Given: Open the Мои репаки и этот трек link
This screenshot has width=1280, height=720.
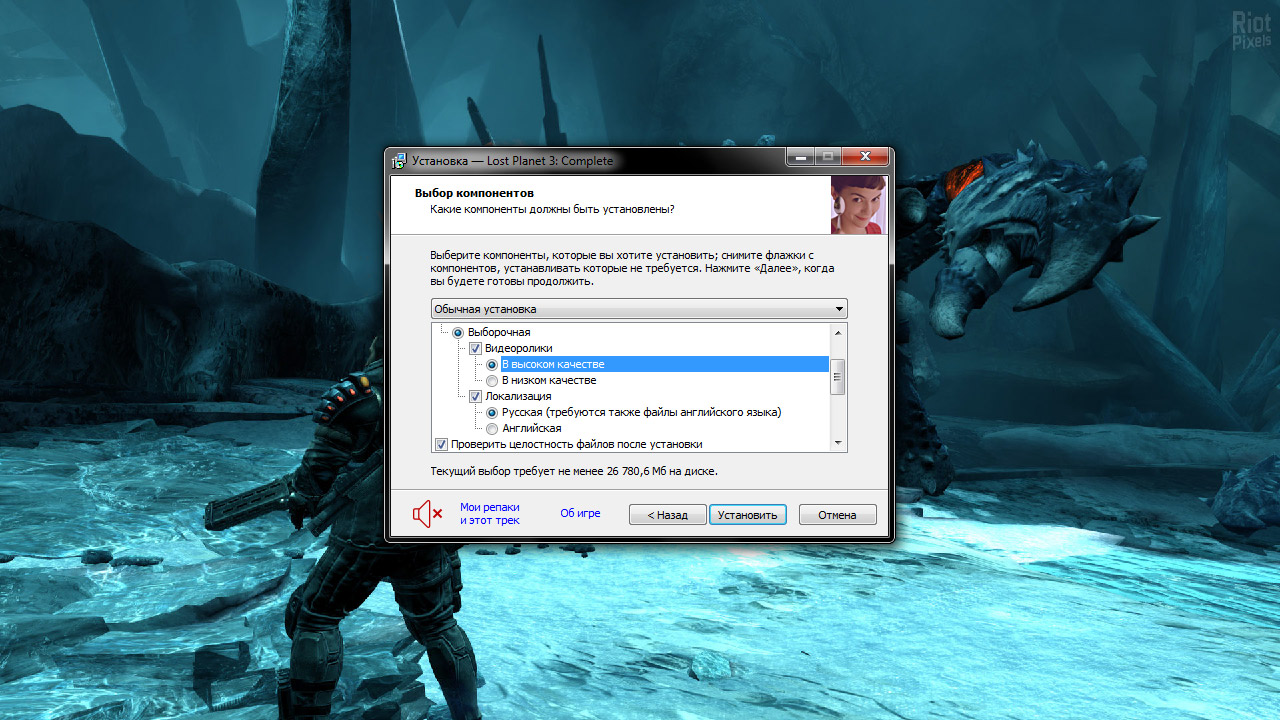Looking at the screenshot, I should [489, 514].
